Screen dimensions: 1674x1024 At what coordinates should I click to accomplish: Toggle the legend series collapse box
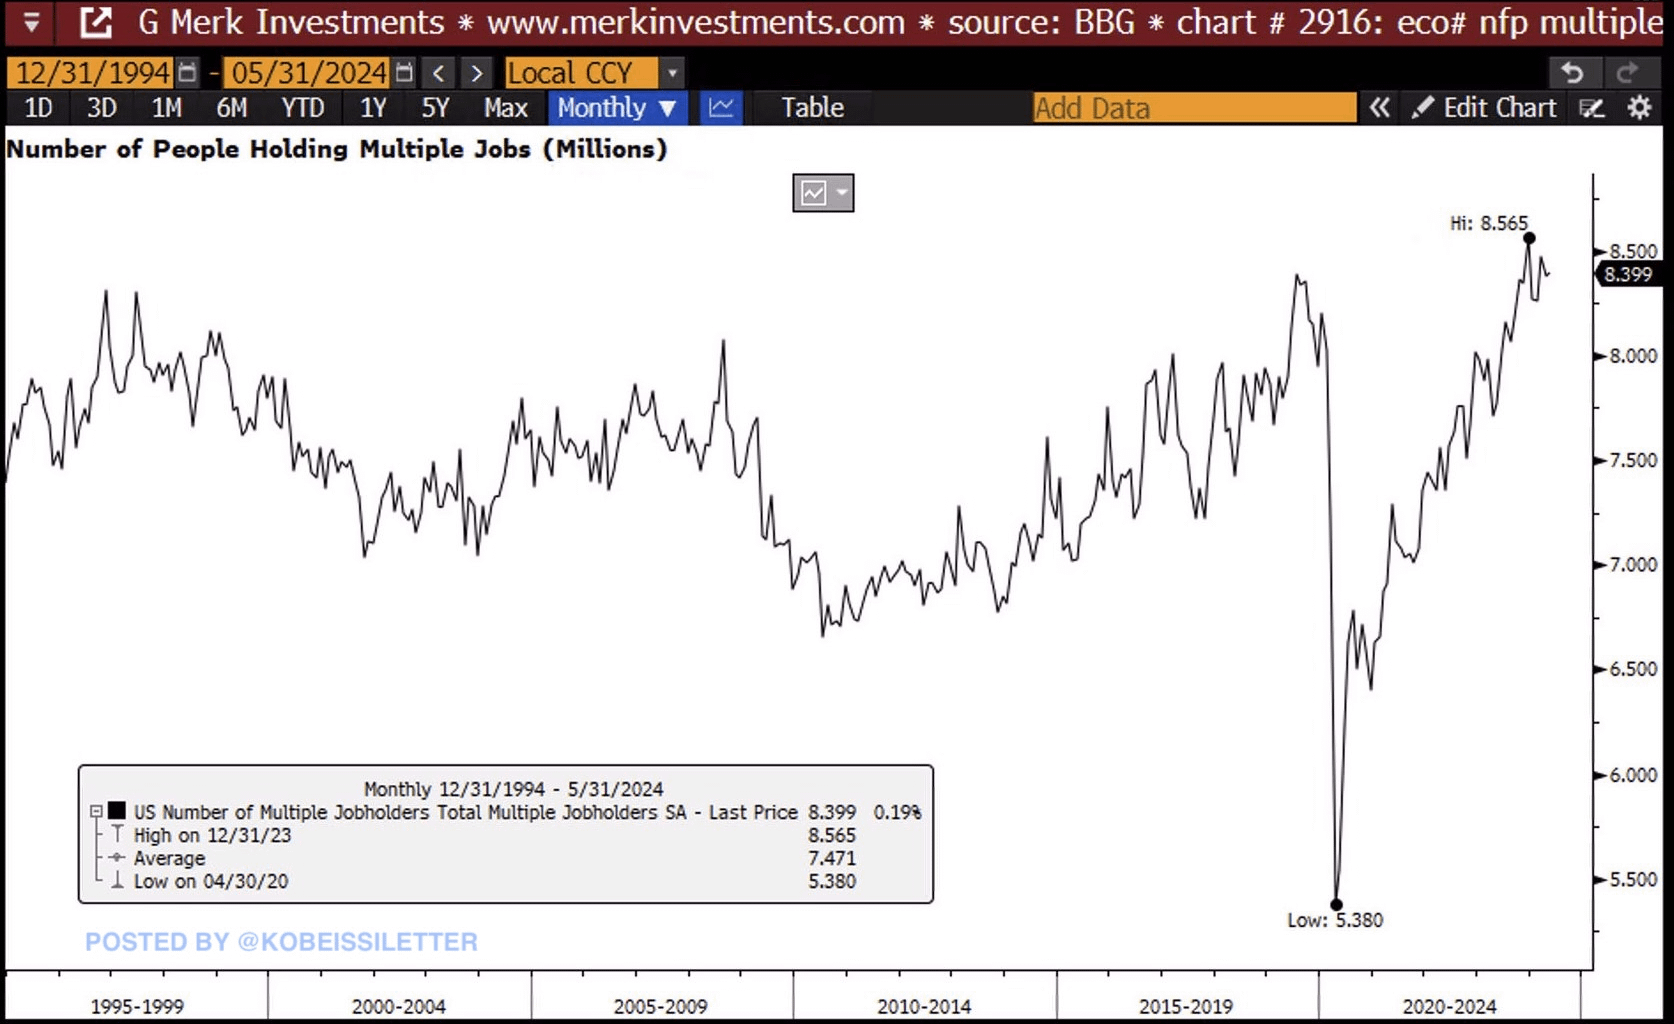(96, 812)
